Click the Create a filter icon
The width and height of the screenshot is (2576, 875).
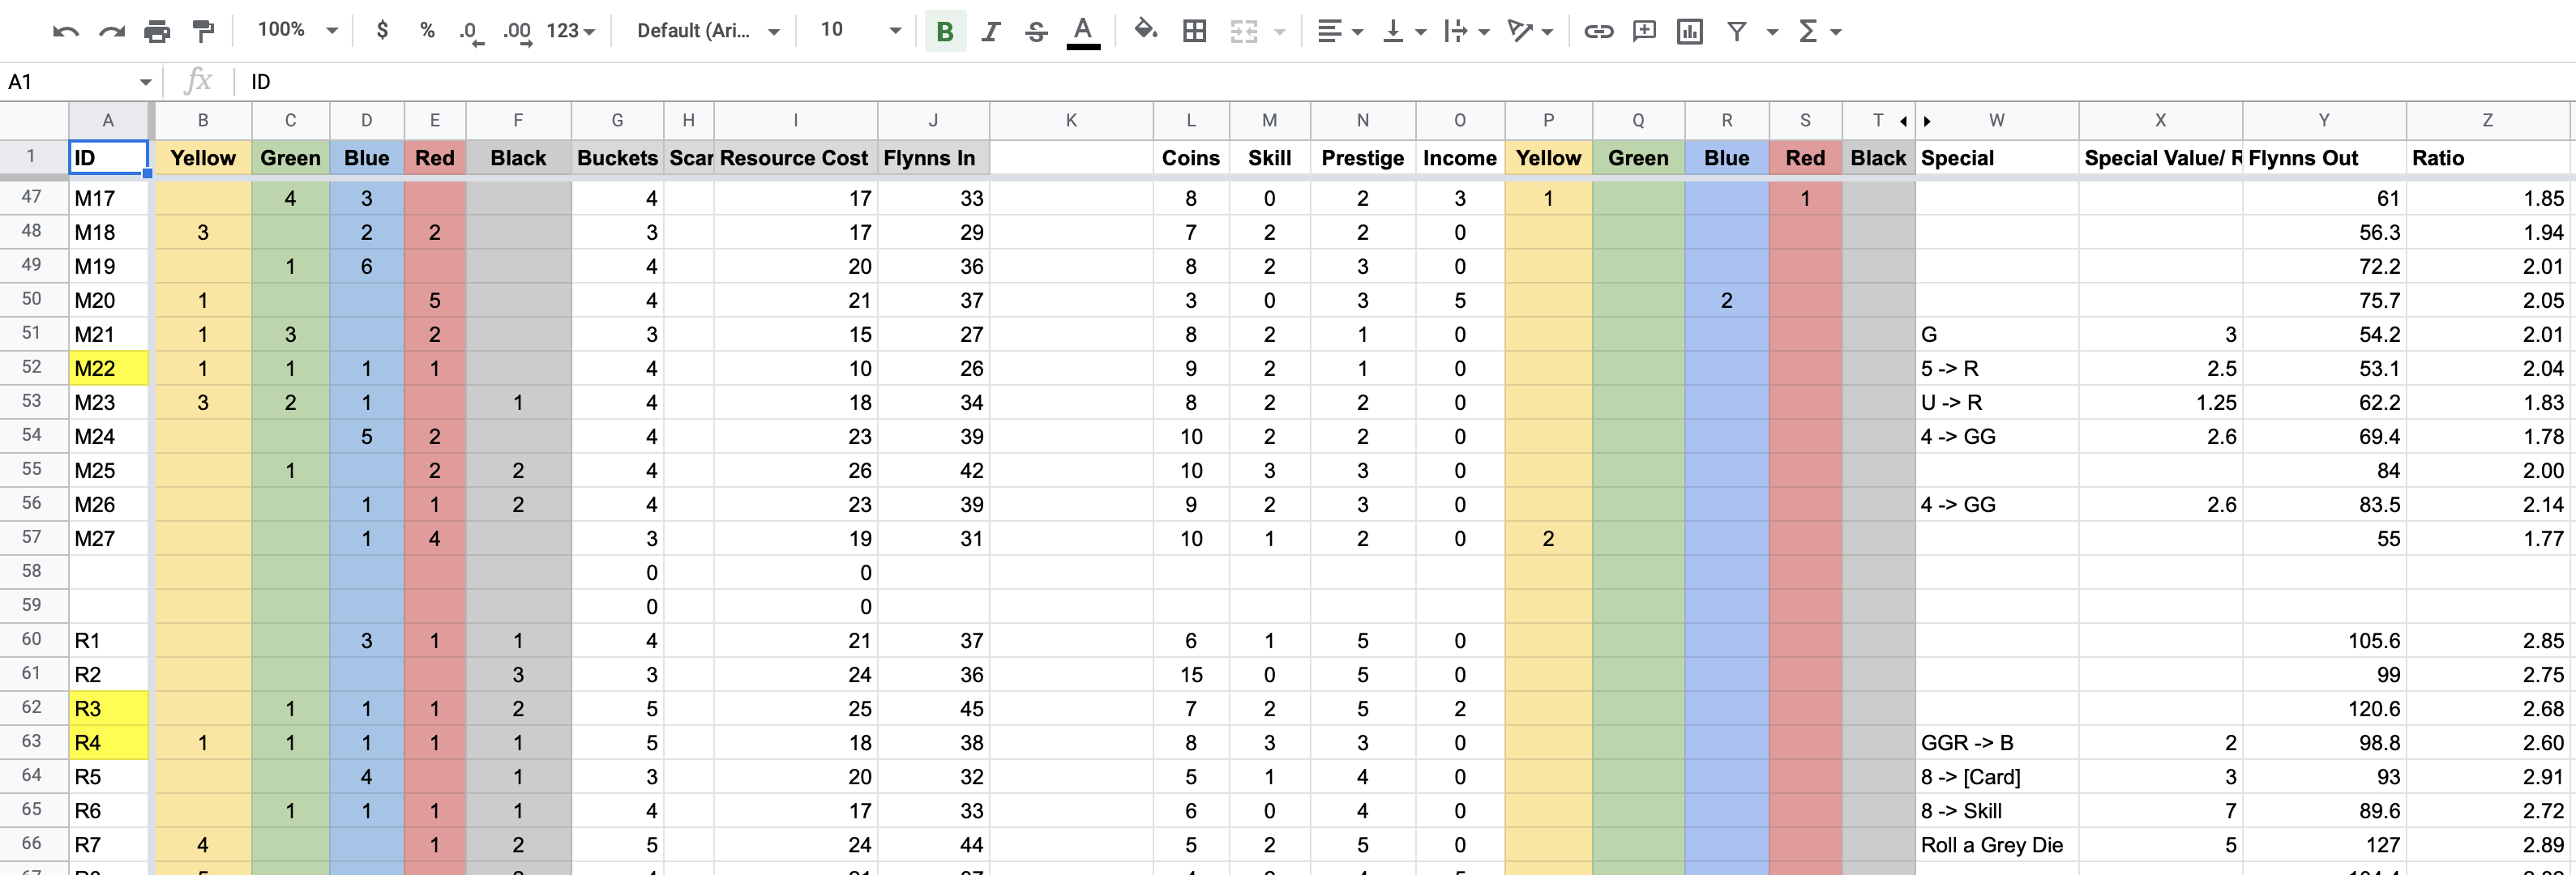pyautogui.click(x=1737, y=31)
